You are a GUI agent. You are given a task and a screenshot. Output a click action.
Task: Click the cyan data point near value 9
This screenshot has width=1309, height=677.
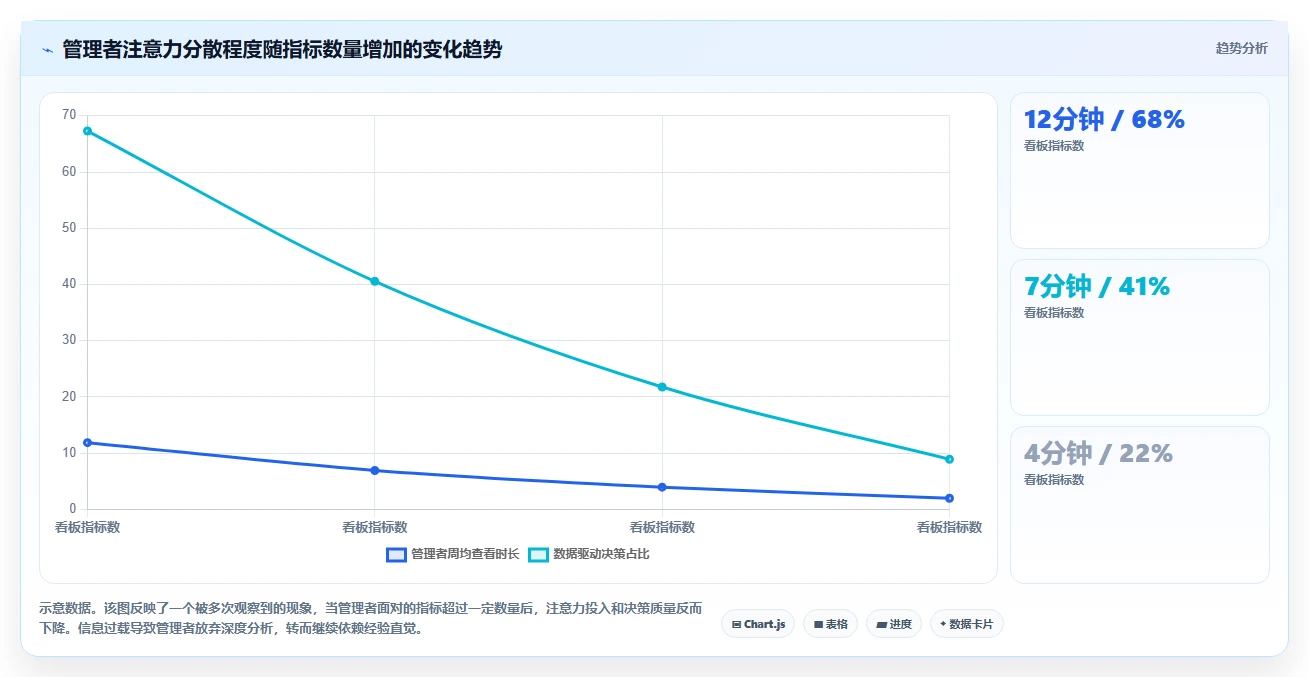click(949, 459)
